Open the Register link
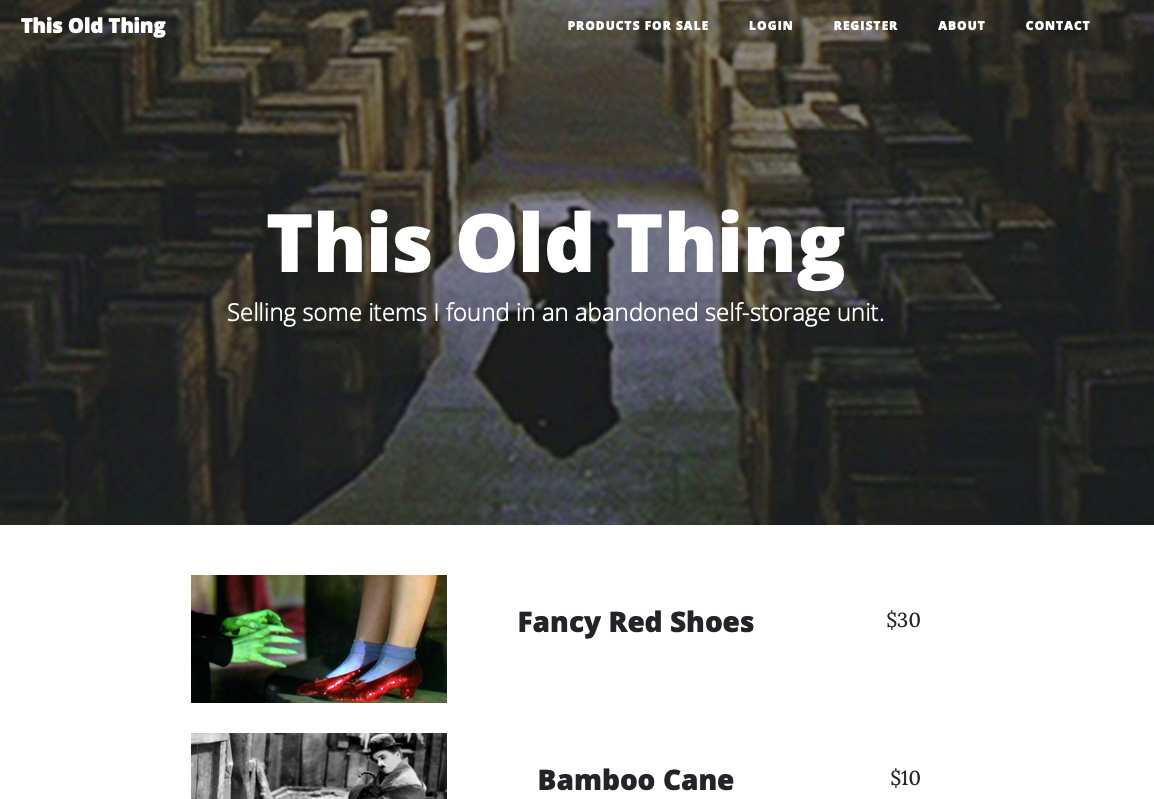This screenshot has height=799, width=1154. tap(865, 26)
